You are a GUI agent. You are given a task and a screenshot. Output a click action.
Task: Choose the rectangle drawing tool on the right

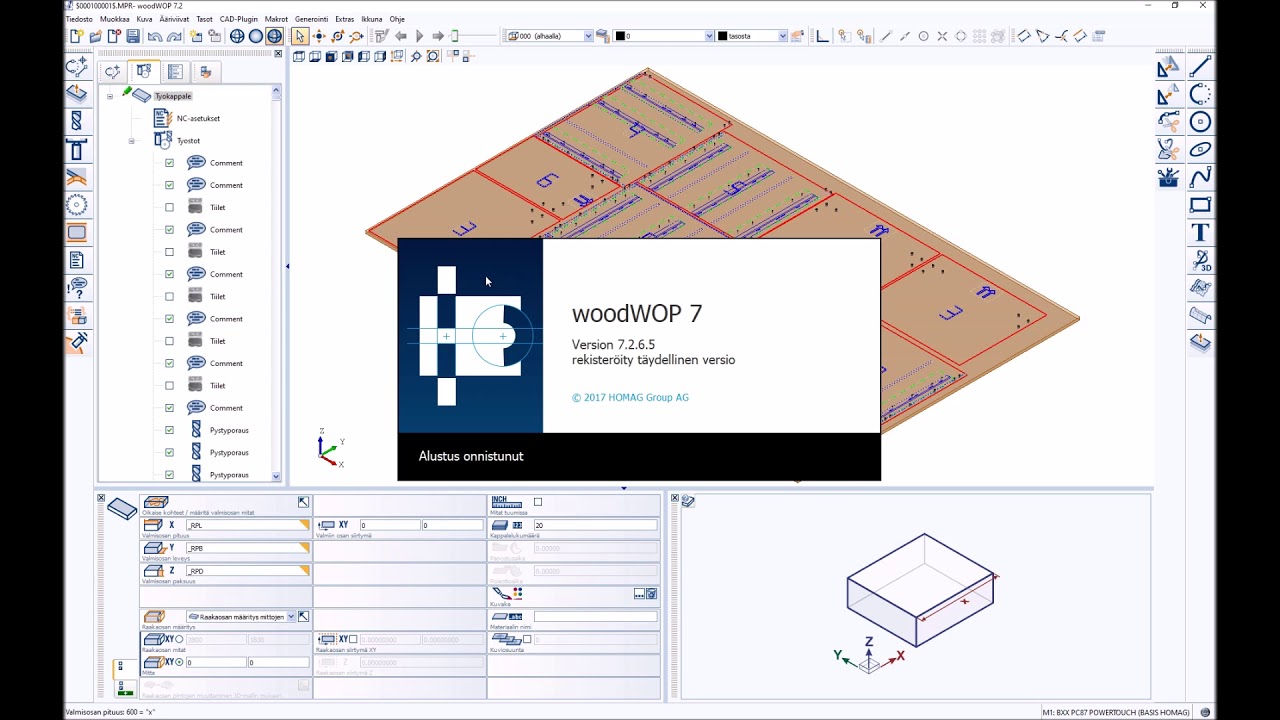point(1200,205)
